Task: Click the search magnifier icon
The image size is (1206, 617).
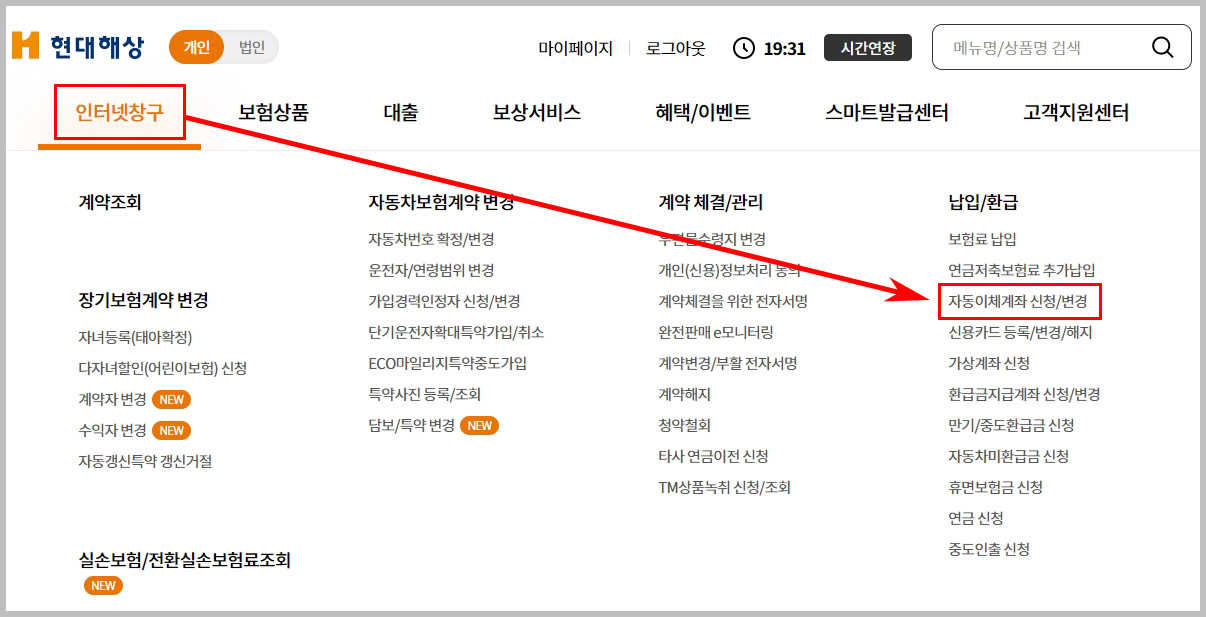Action: [1162, 47]
